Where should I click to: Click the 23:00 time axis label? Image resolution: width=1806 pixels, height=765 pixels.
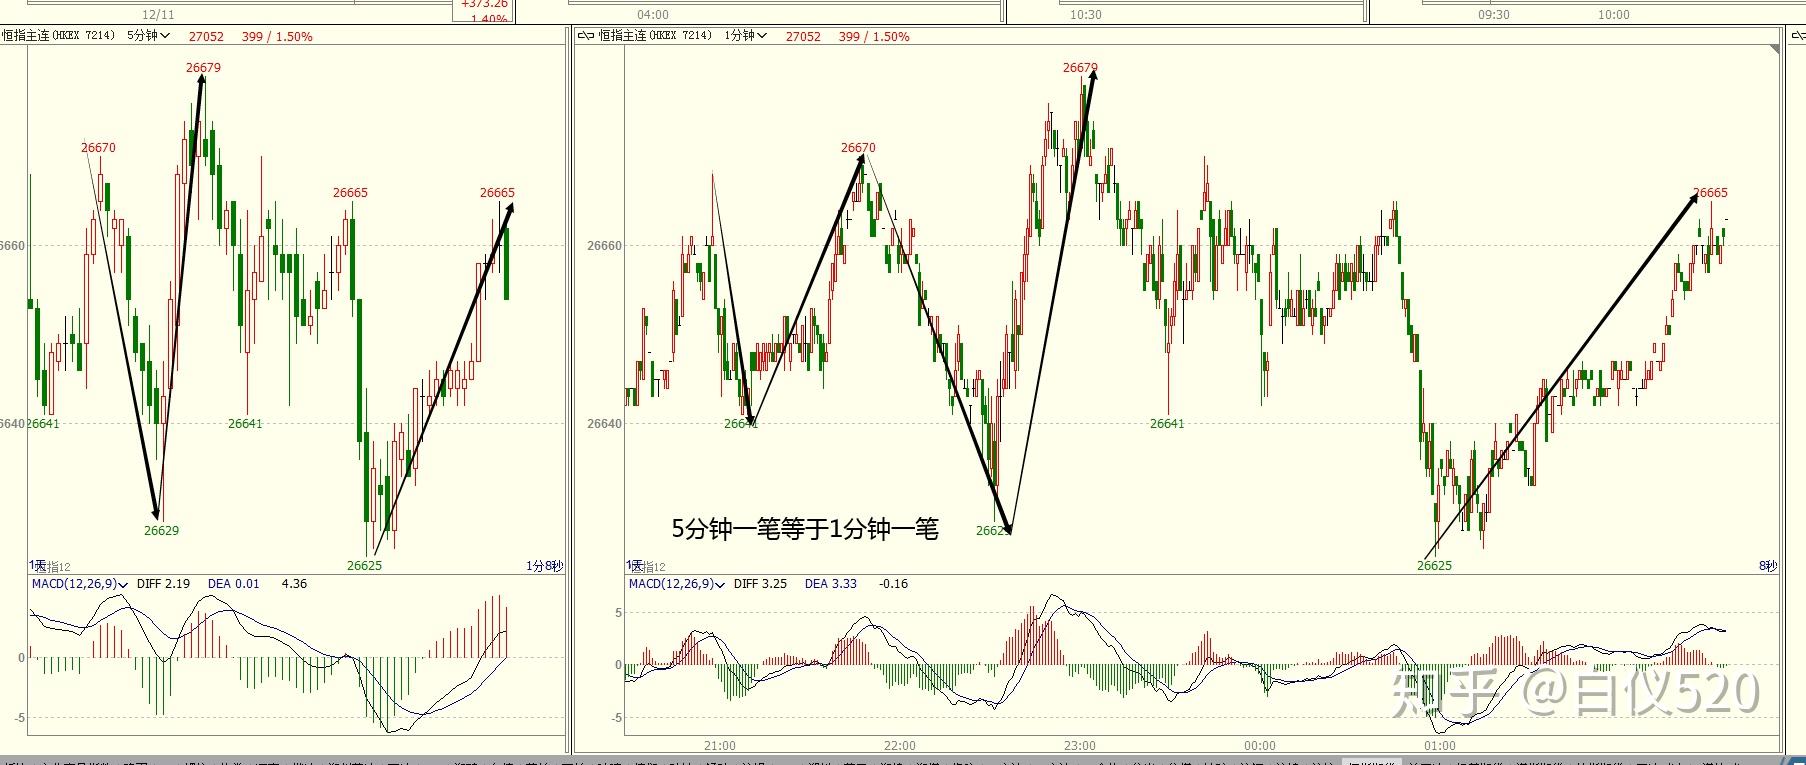pos(1080,746)
